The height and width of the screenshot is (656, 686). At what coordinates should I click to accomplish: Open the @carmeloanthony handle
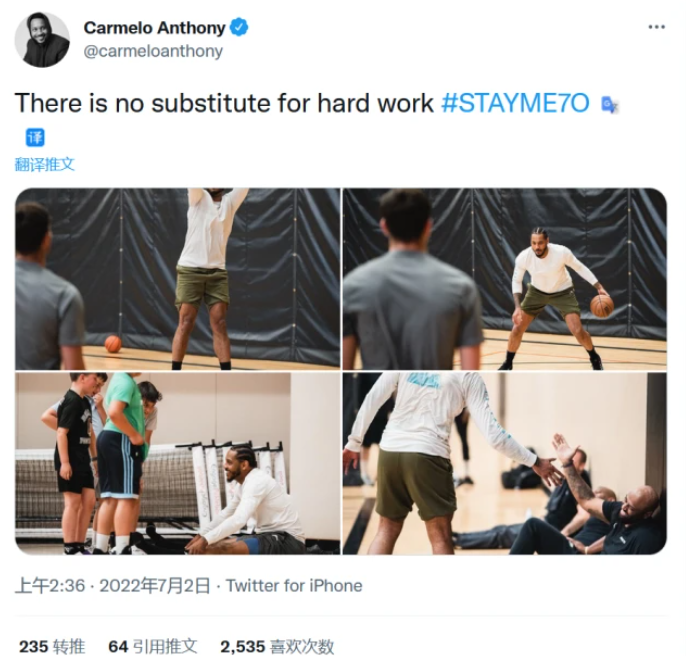point(153,51)
